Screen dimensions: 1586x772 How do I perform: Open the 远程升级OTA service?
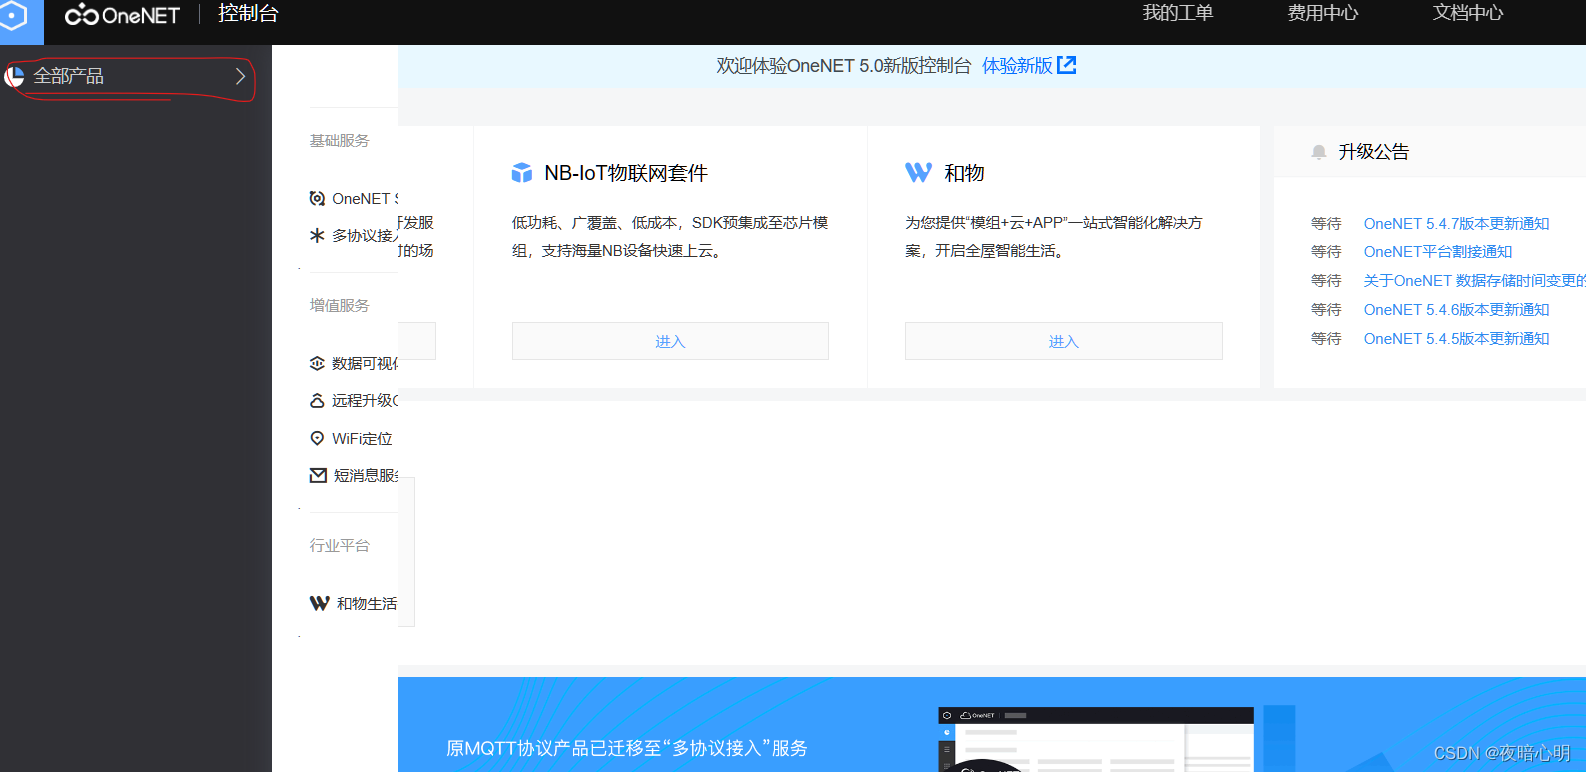(x=365, y=401)
